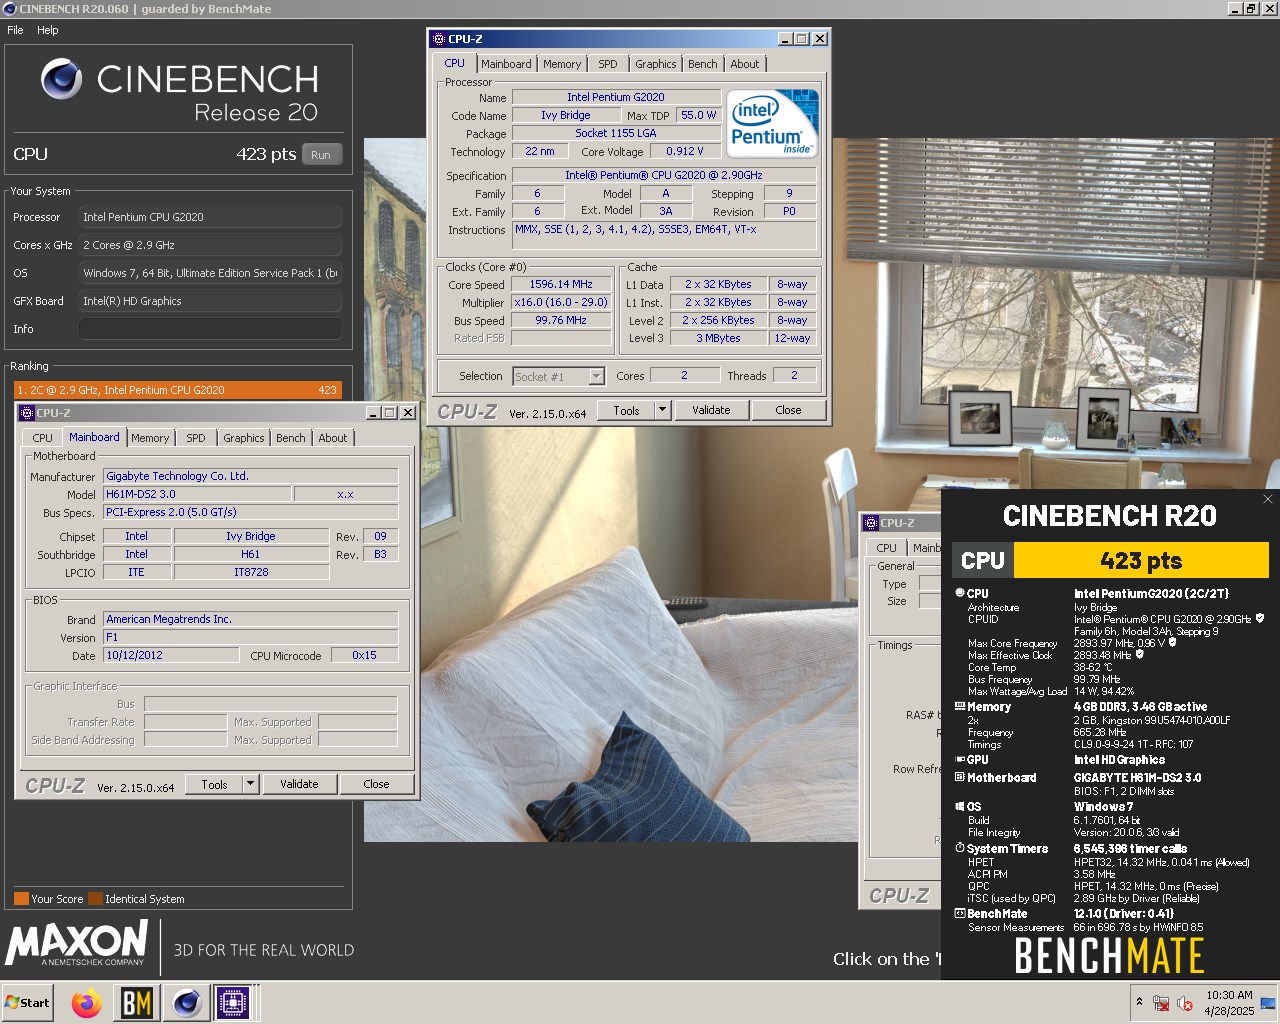Viewport: 1280px width, 1024px height.
Task: Switch to Memory tab in CPU-Z processor window
Action: click(x=562, y=64)
